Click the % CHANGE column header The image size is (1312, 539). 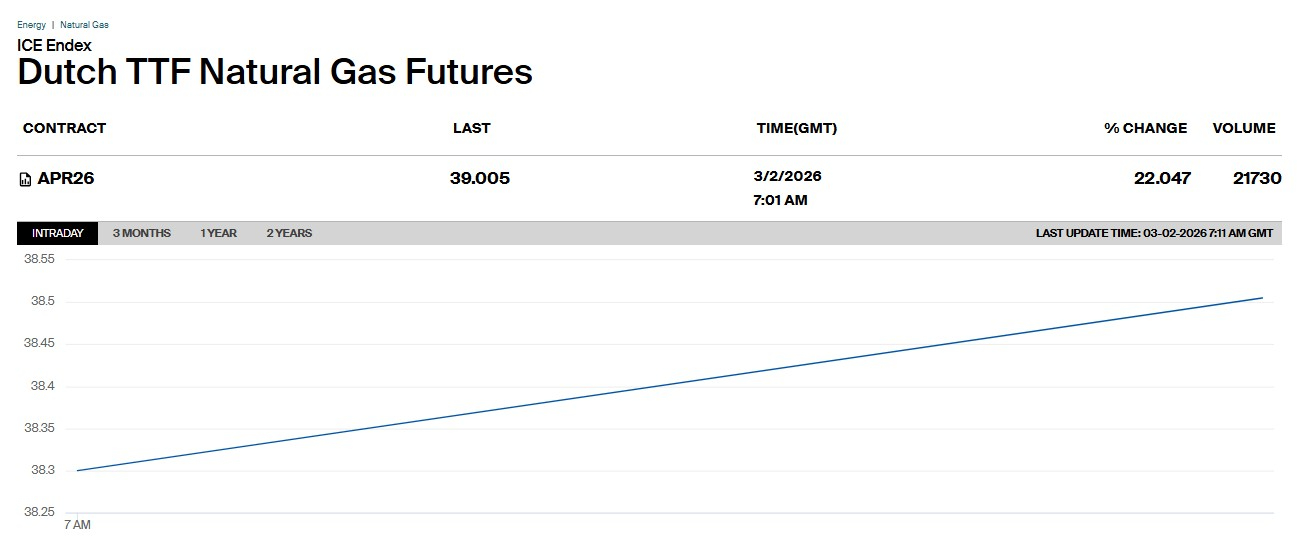coord(1145,128)
